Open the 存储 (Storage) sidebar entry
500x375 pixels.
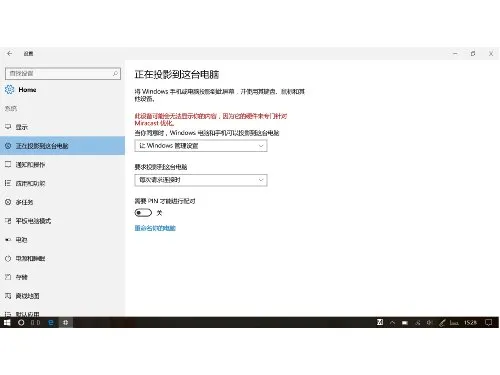tap(62, 277)
